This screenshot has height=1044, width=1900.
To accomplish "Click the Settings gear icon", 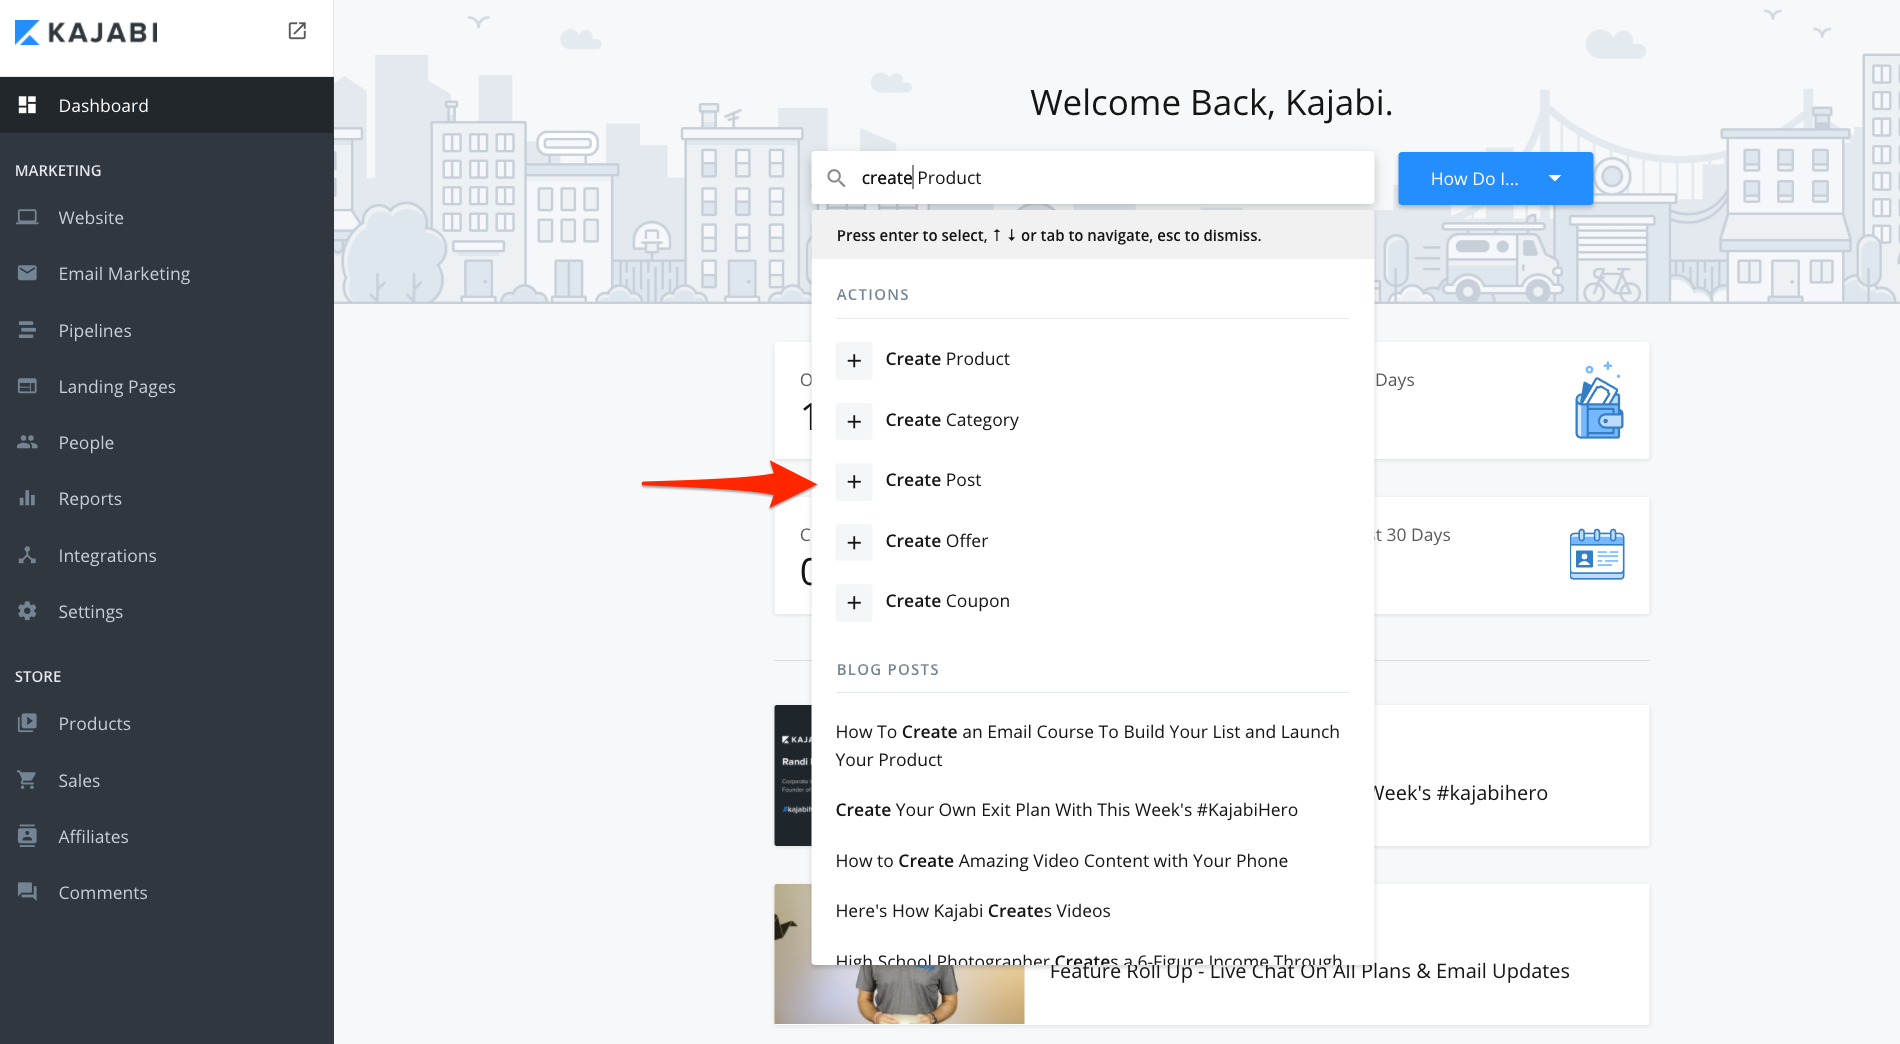I will (27, 611).
